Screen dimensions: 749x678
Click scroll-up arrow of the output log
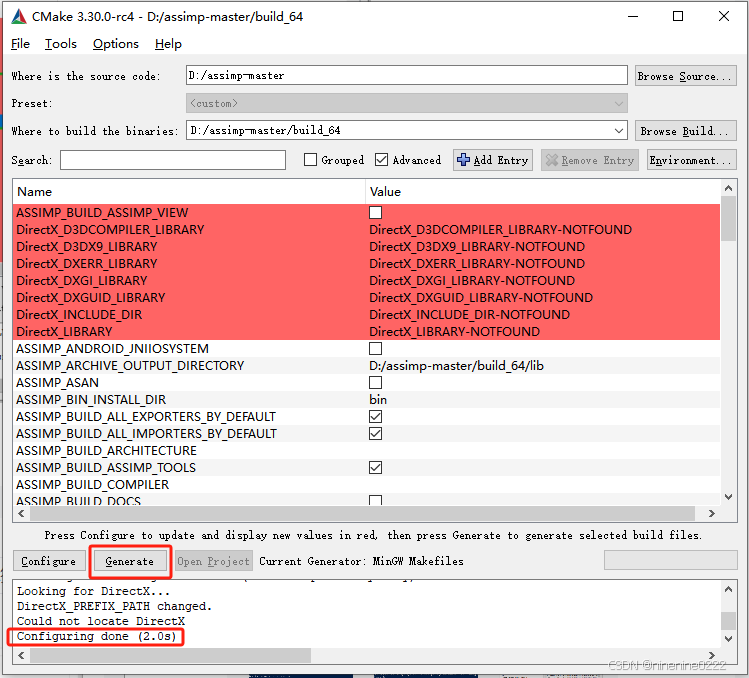tap(728, 589)
